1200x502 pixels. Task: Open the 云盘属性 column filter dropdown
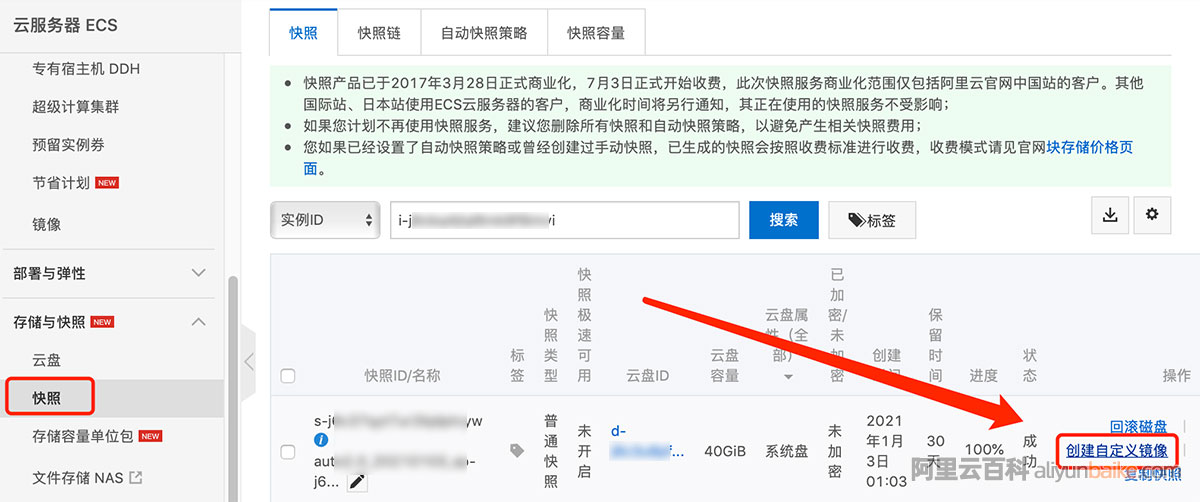(788, 377)
